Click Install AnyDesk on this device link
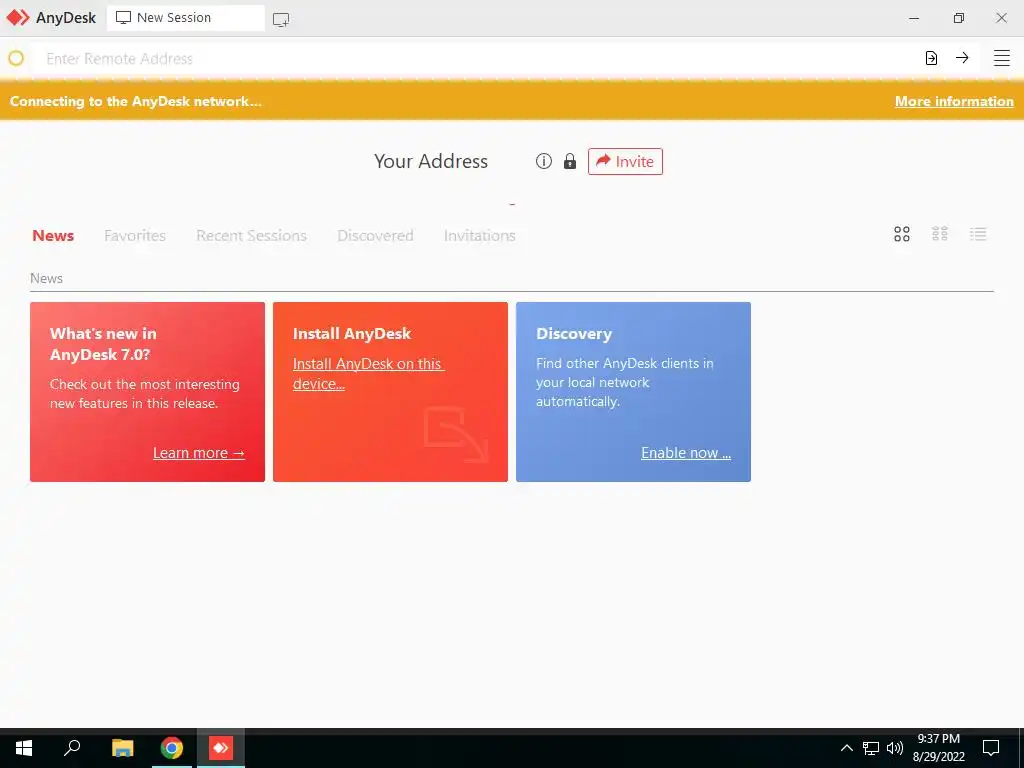Image resolution: width=1024 pixels, height=768 pixels. [368, 374]
